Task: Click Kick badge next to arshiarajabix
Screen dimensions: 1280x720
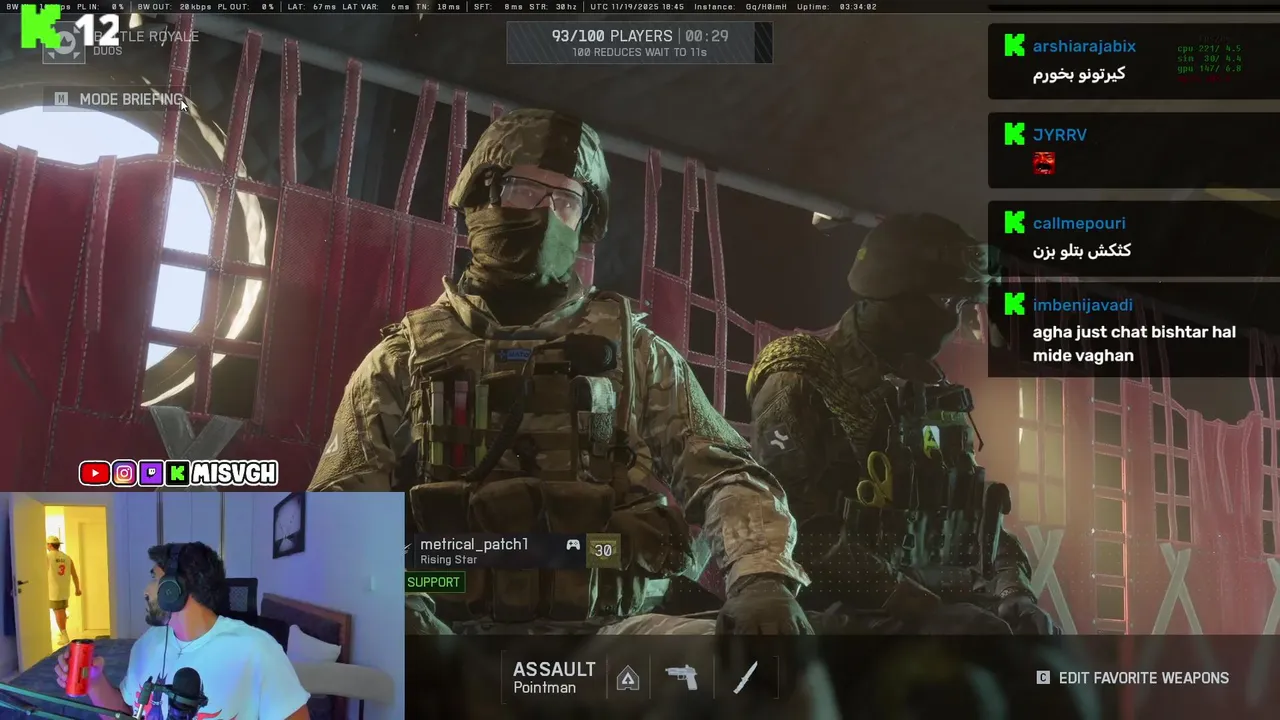Action: click(1014, 45)
